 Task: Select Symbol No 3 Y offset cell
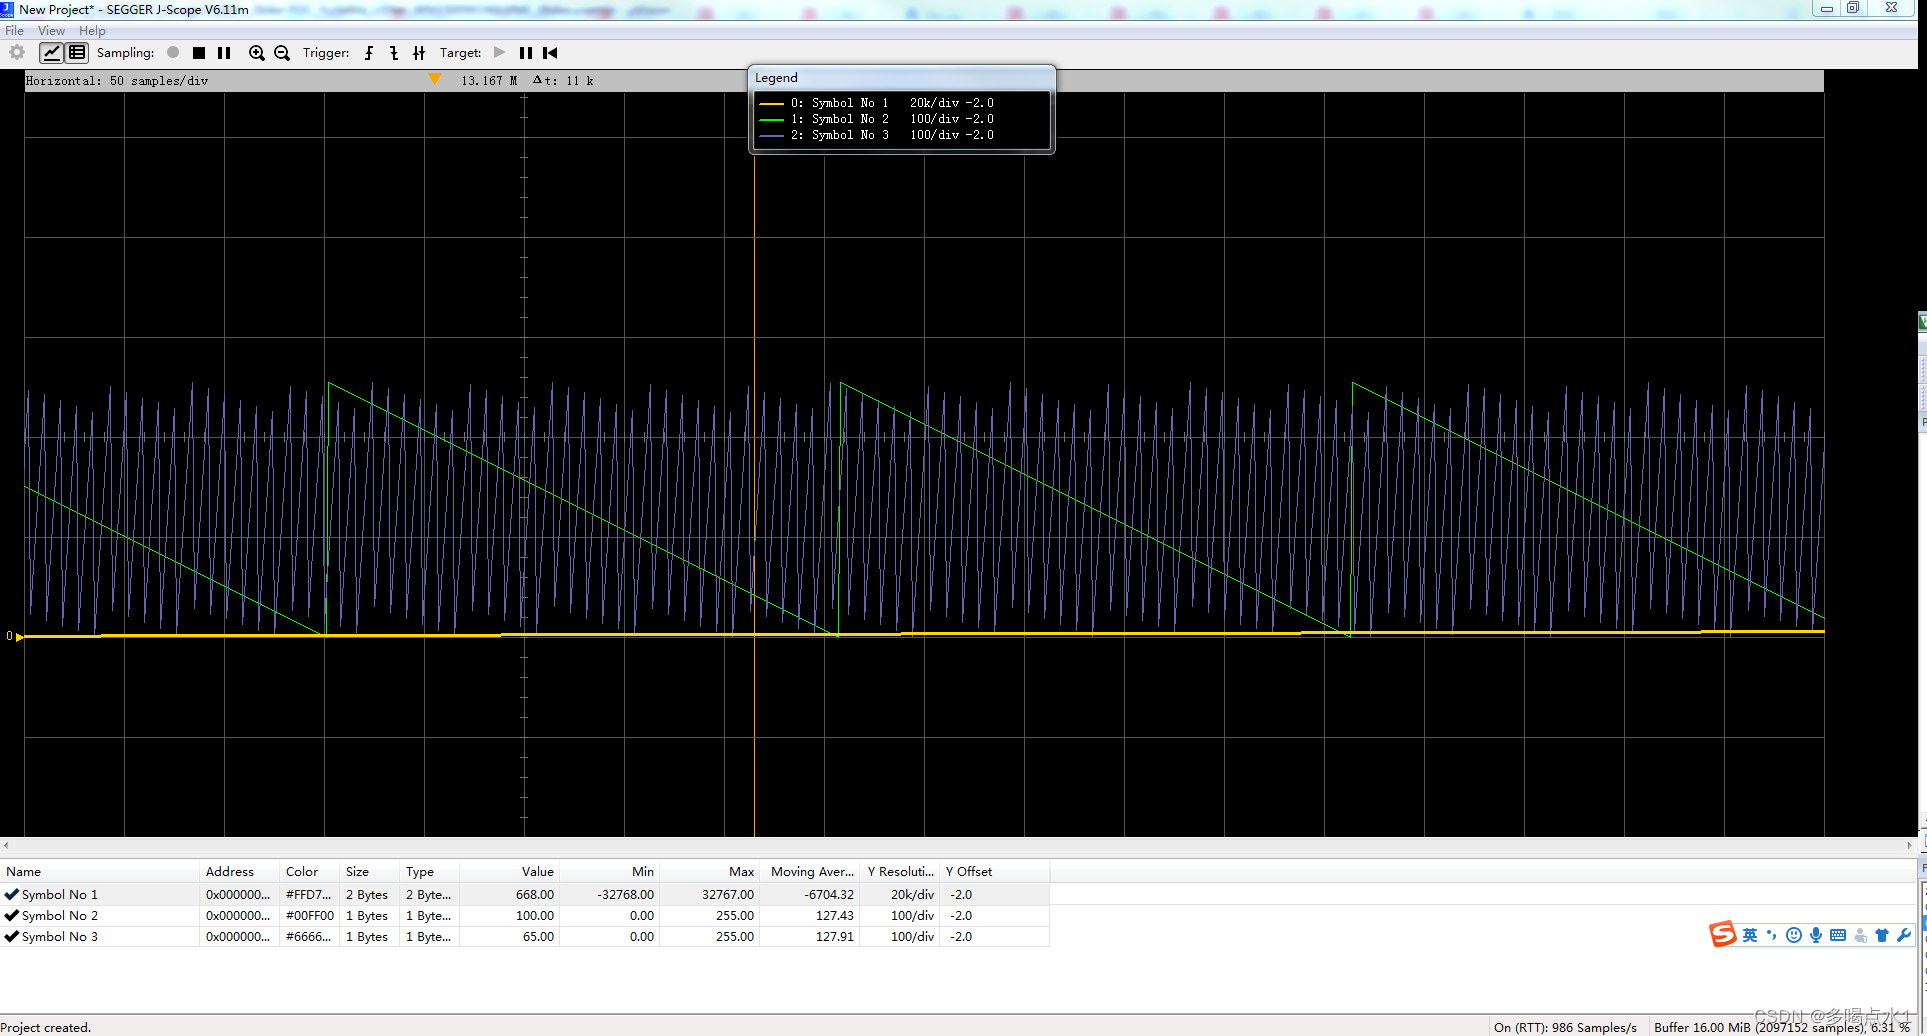pyautogui.click(x=994, y=937)
